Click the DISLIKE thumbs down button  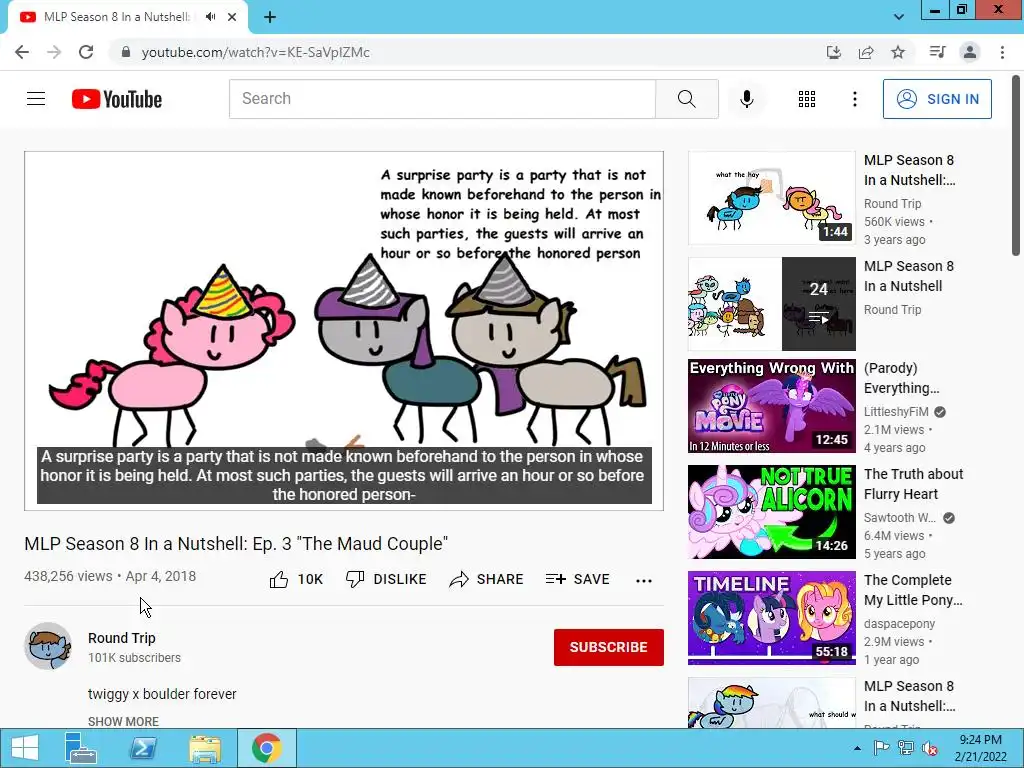pyautogui.click(x=386, y=579)
